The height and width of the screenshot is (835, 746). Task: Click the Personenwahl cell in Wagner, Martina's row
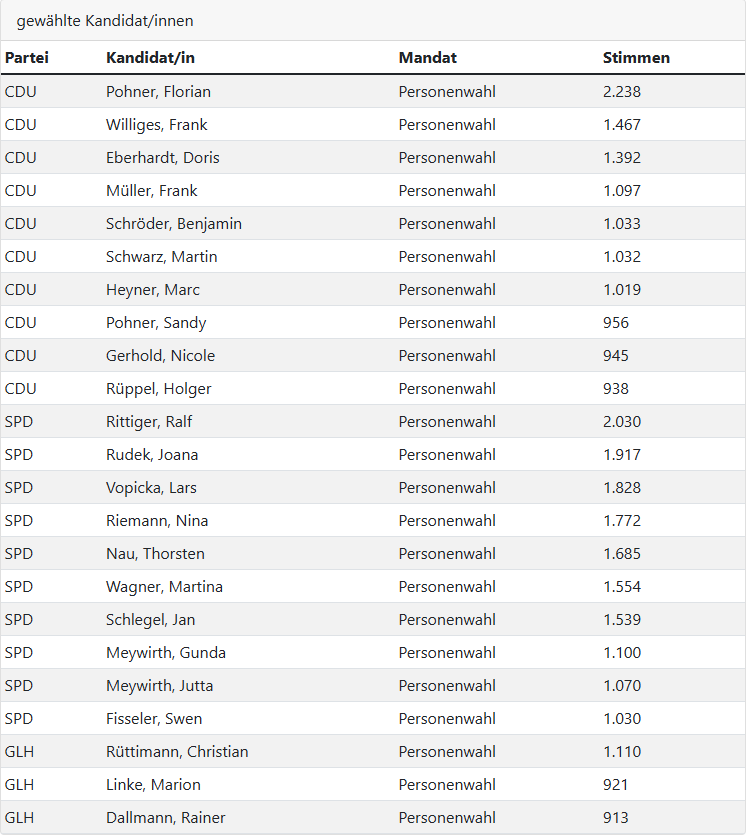point(447,587)
